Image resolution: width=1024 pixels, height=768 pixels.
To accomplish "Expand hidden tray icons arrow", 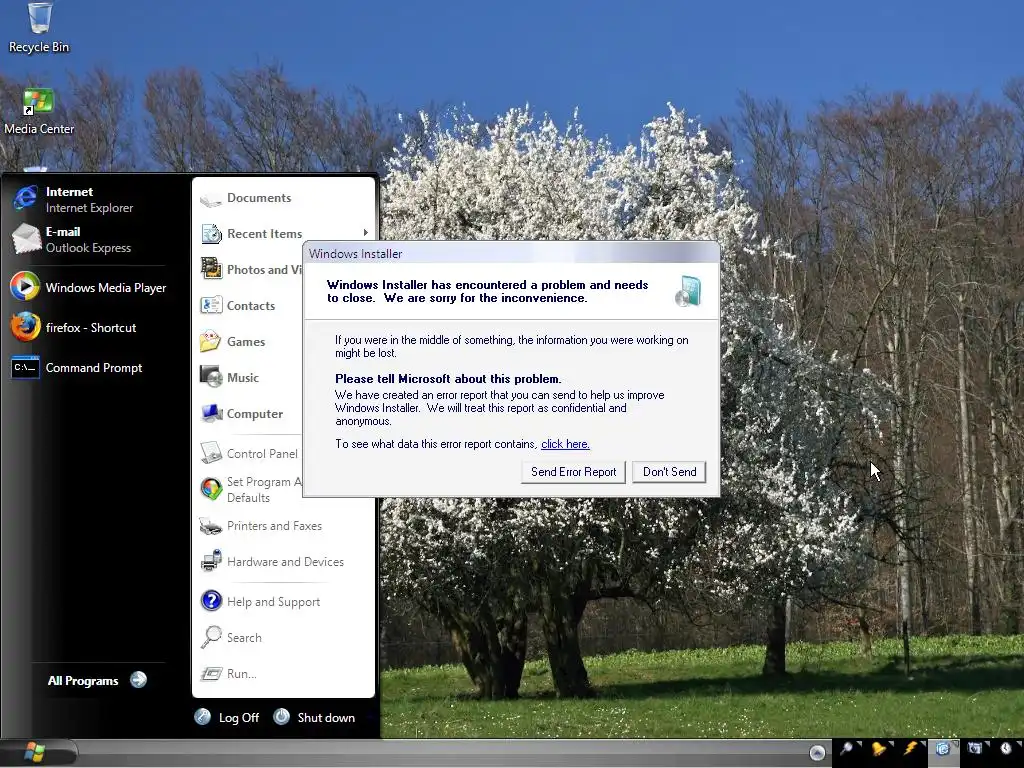I will (x=817, y=753).
